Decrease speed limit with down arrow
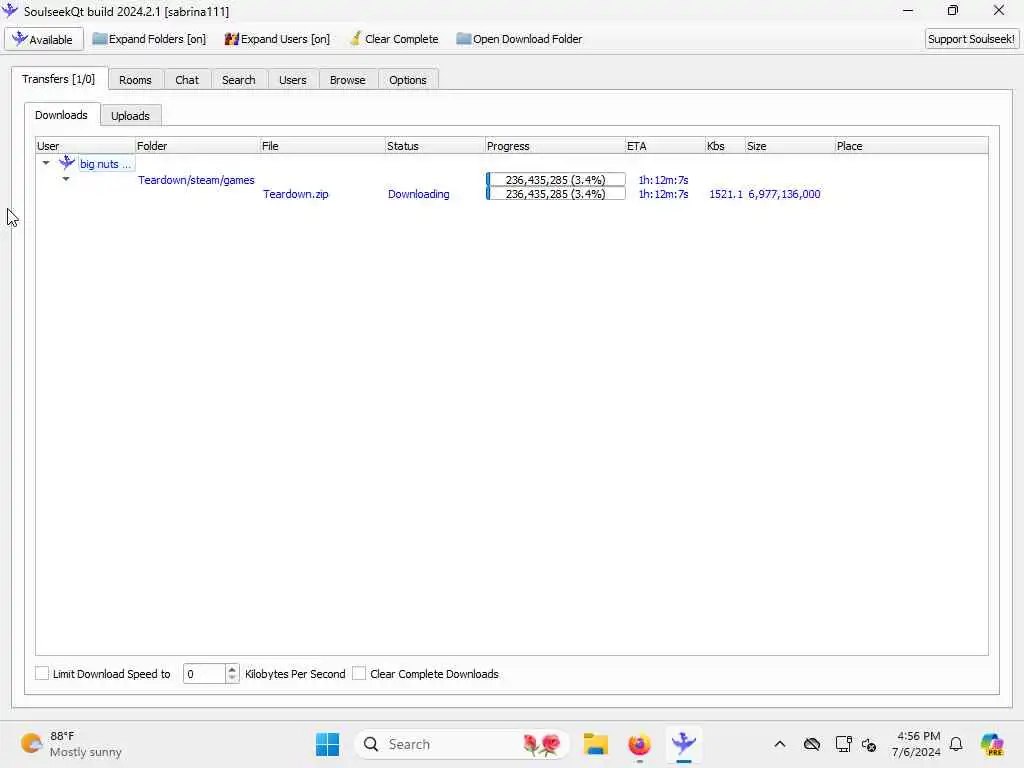Screen dimensions: 1024x768 [232, 679]
